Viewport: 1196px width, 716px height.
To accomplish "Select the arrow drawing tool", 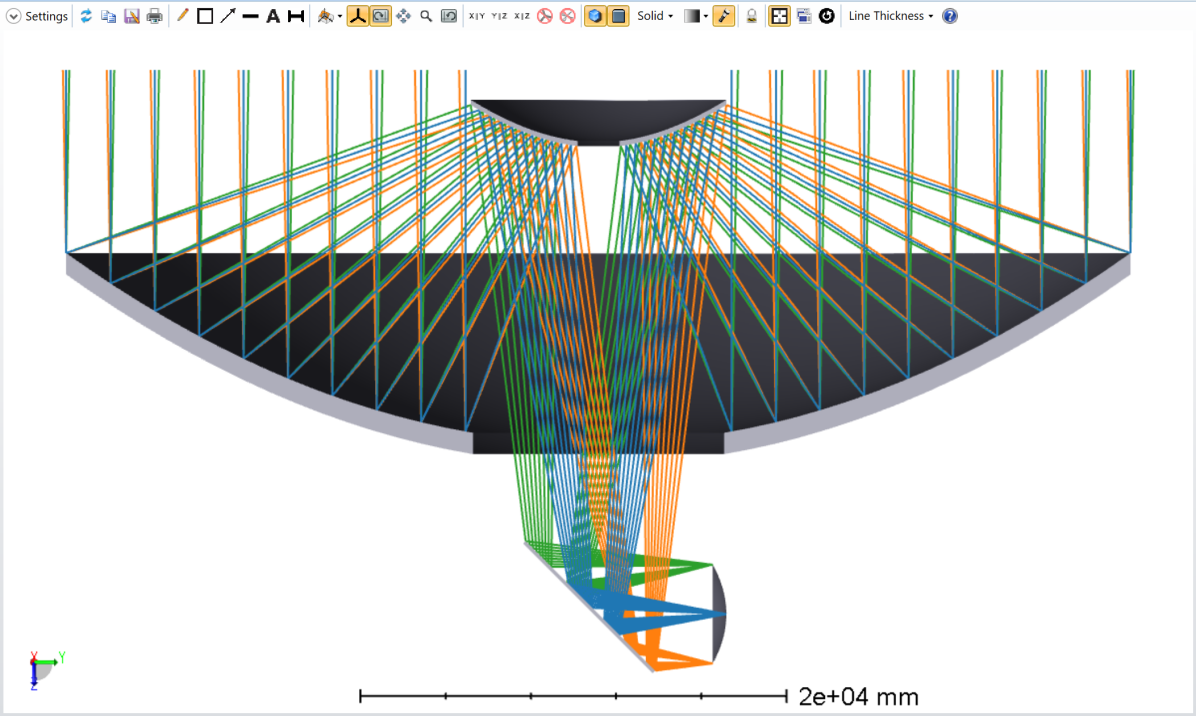I will [x=228, y=16].
